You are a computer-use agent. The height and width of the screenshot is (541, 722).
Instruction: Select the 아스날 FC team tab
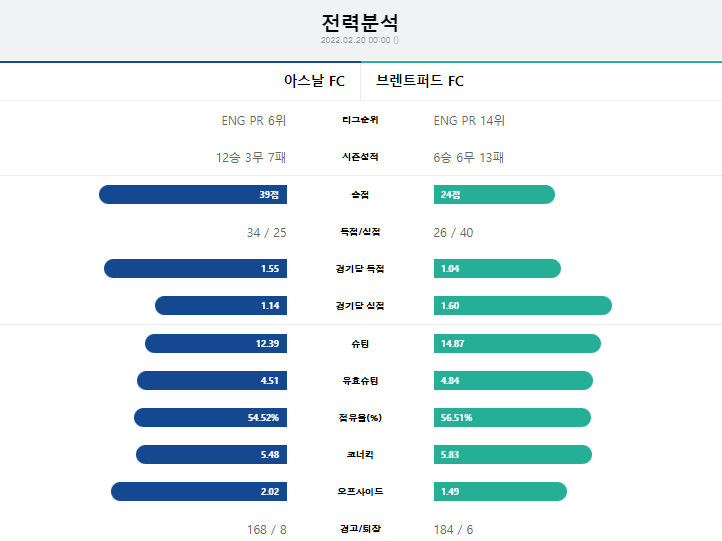(180, 81)
